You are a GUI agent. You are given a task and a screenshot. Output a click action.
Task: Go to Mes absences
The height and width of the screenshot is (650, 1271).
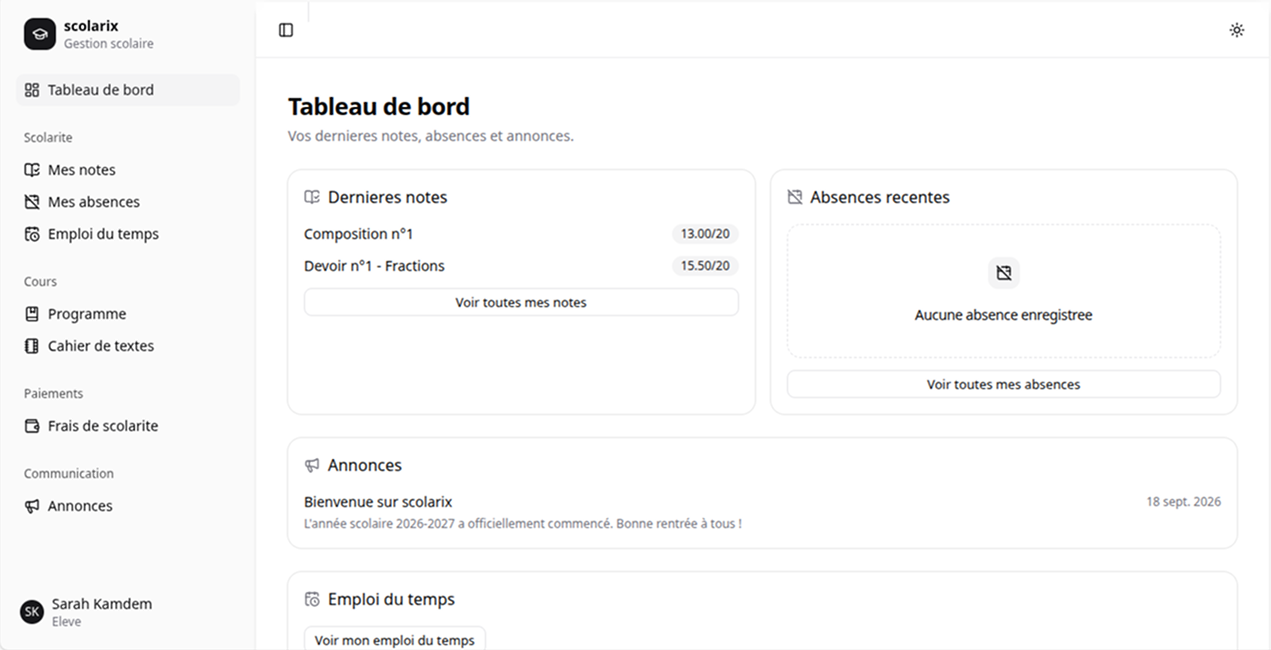coord(128,202)
